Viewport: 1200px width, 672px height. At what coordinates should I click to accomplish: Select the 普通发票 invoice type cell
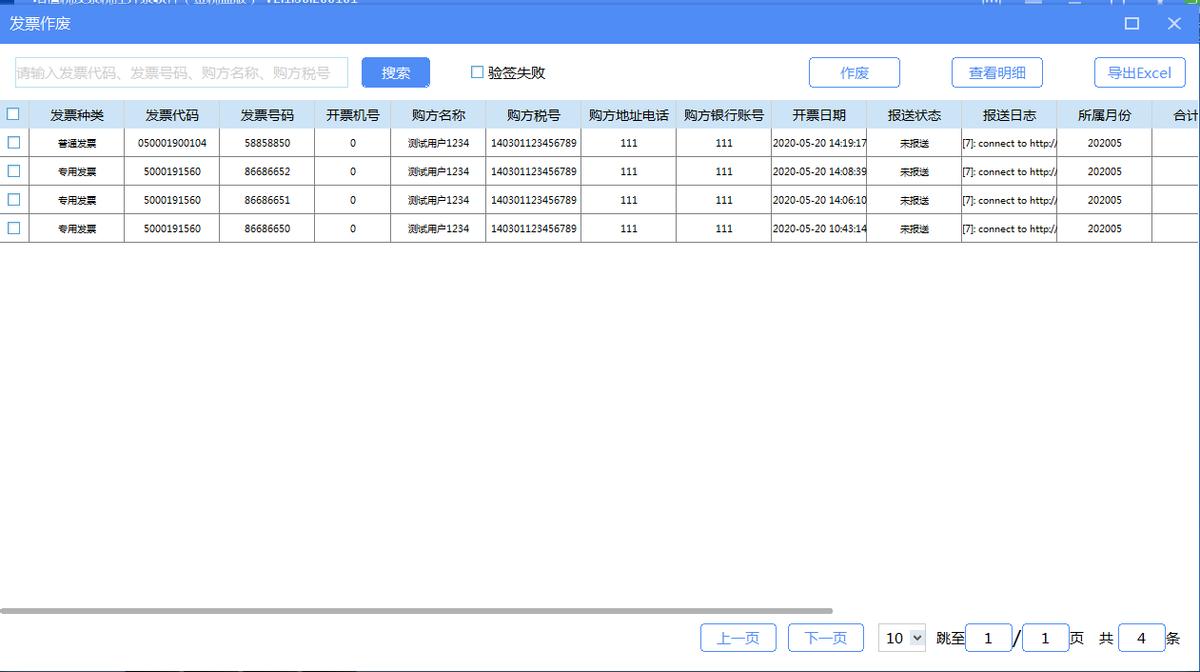pos(77,143)
